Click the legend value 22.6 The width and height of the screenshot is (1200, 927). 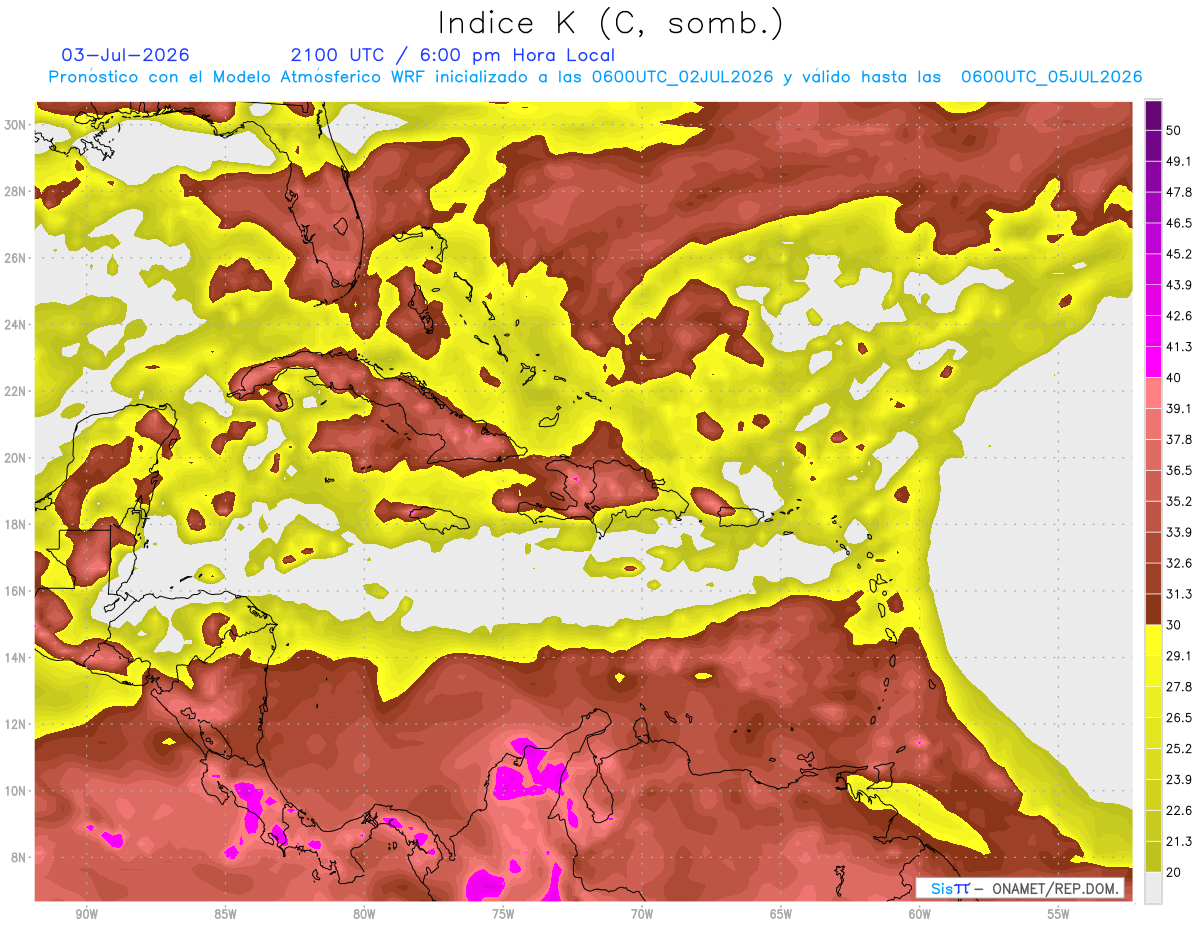pyautogui.click(x=1178, y=811)
